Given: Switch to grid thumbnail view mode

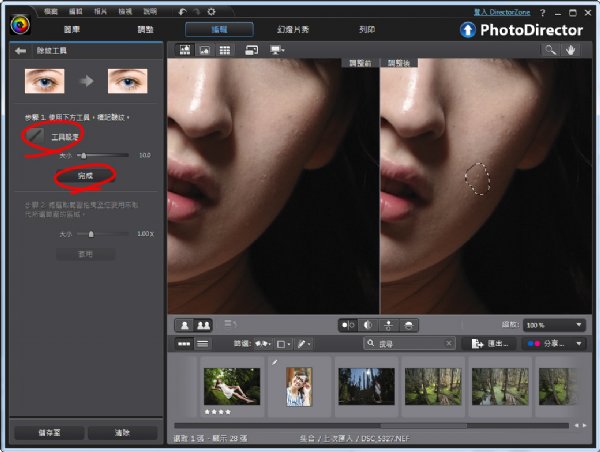Looking at the screenshot, I should (x=226, y=49).
